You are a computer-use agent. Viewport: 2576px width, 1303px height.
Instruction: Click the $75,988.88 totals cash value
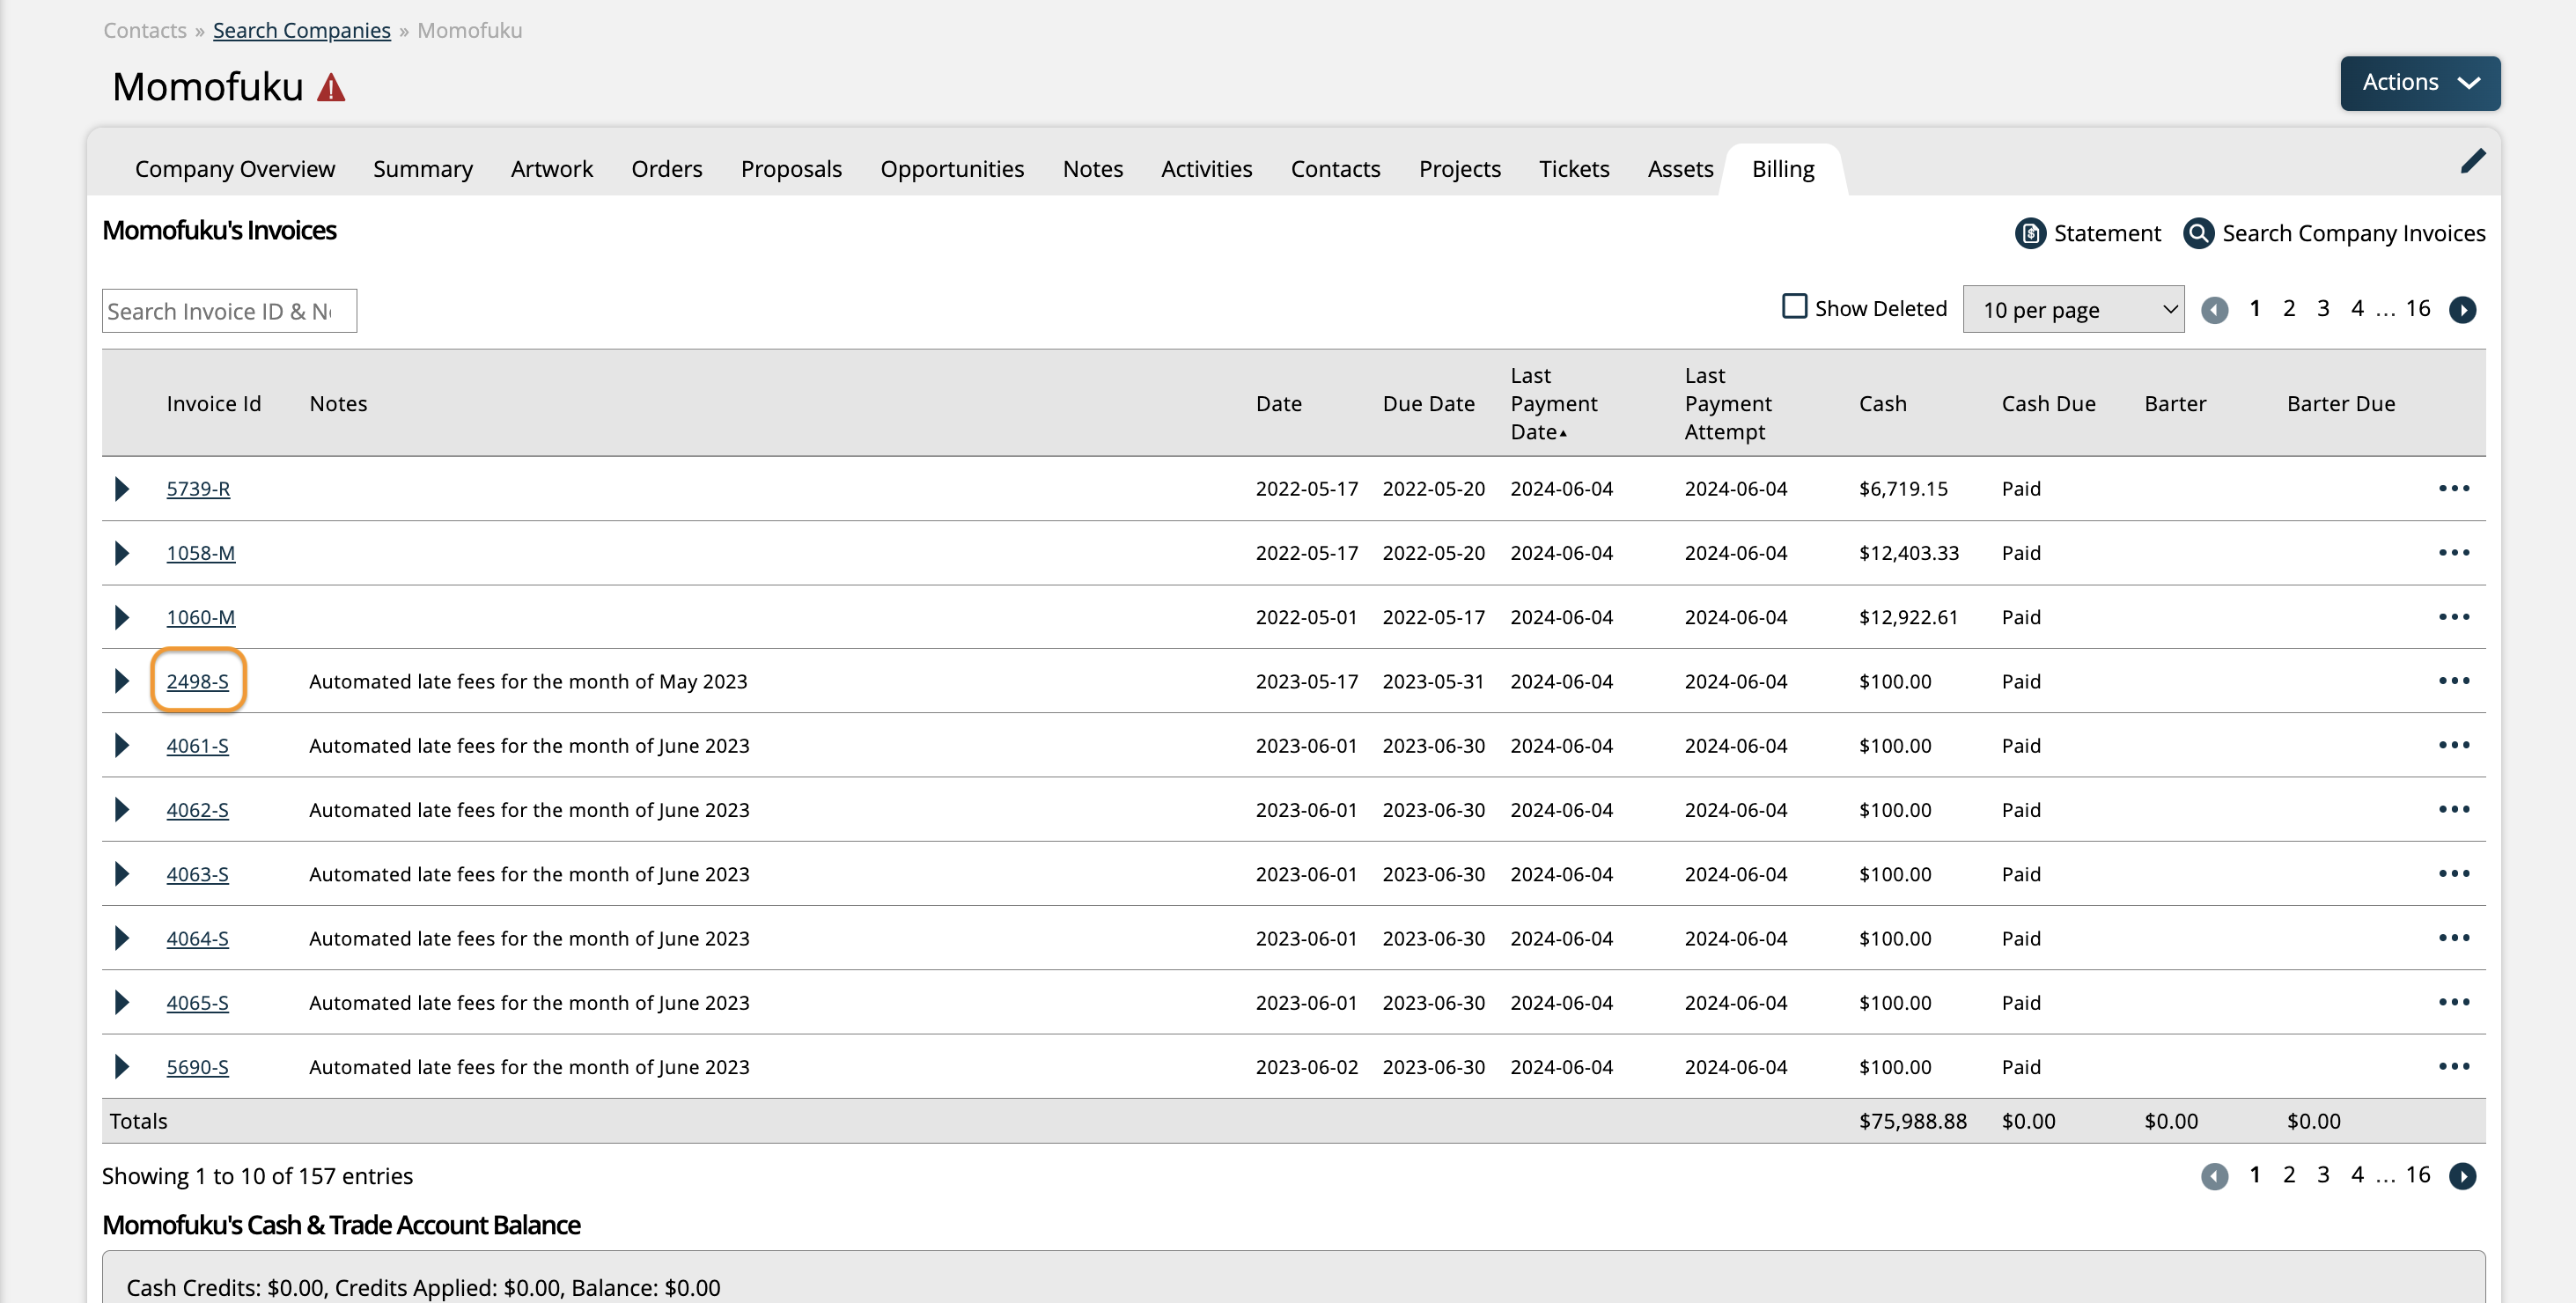click(1912, 1121)
